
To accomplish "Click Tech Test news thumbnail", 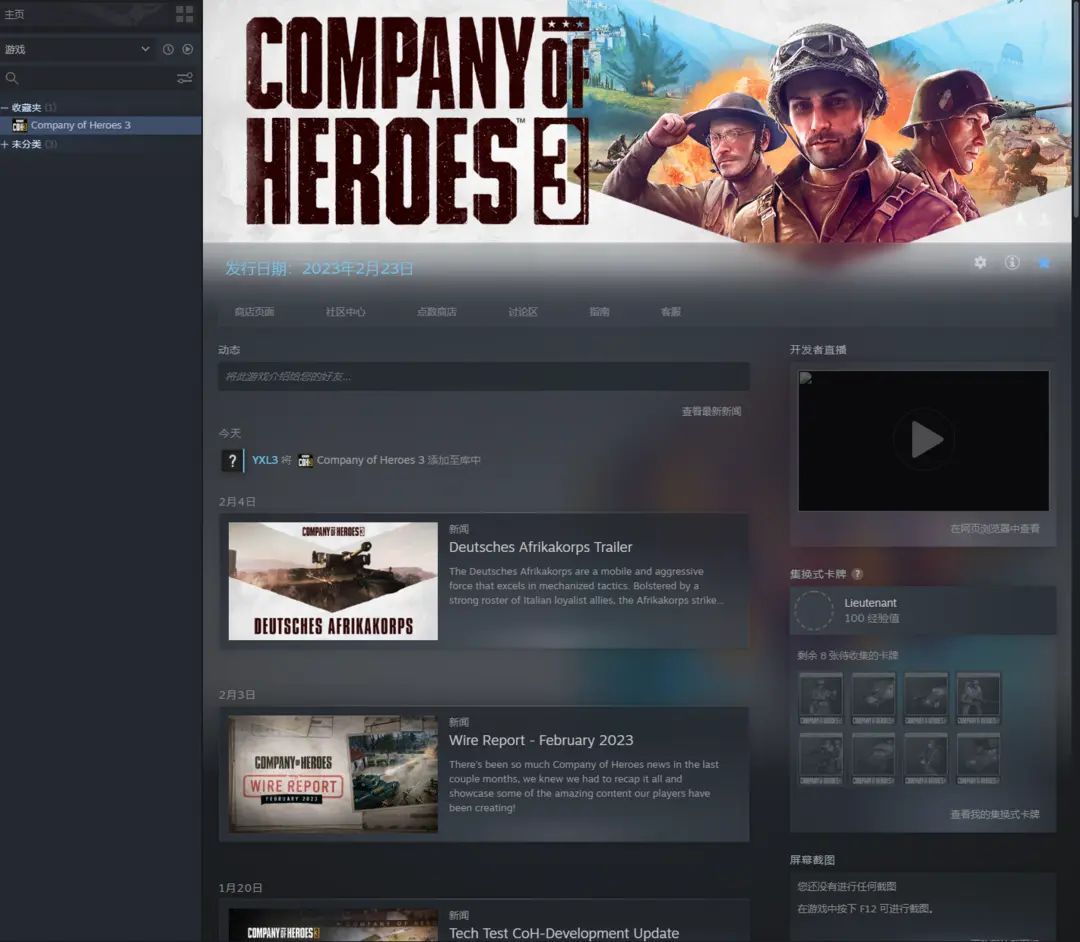I will tap(333, 925).
